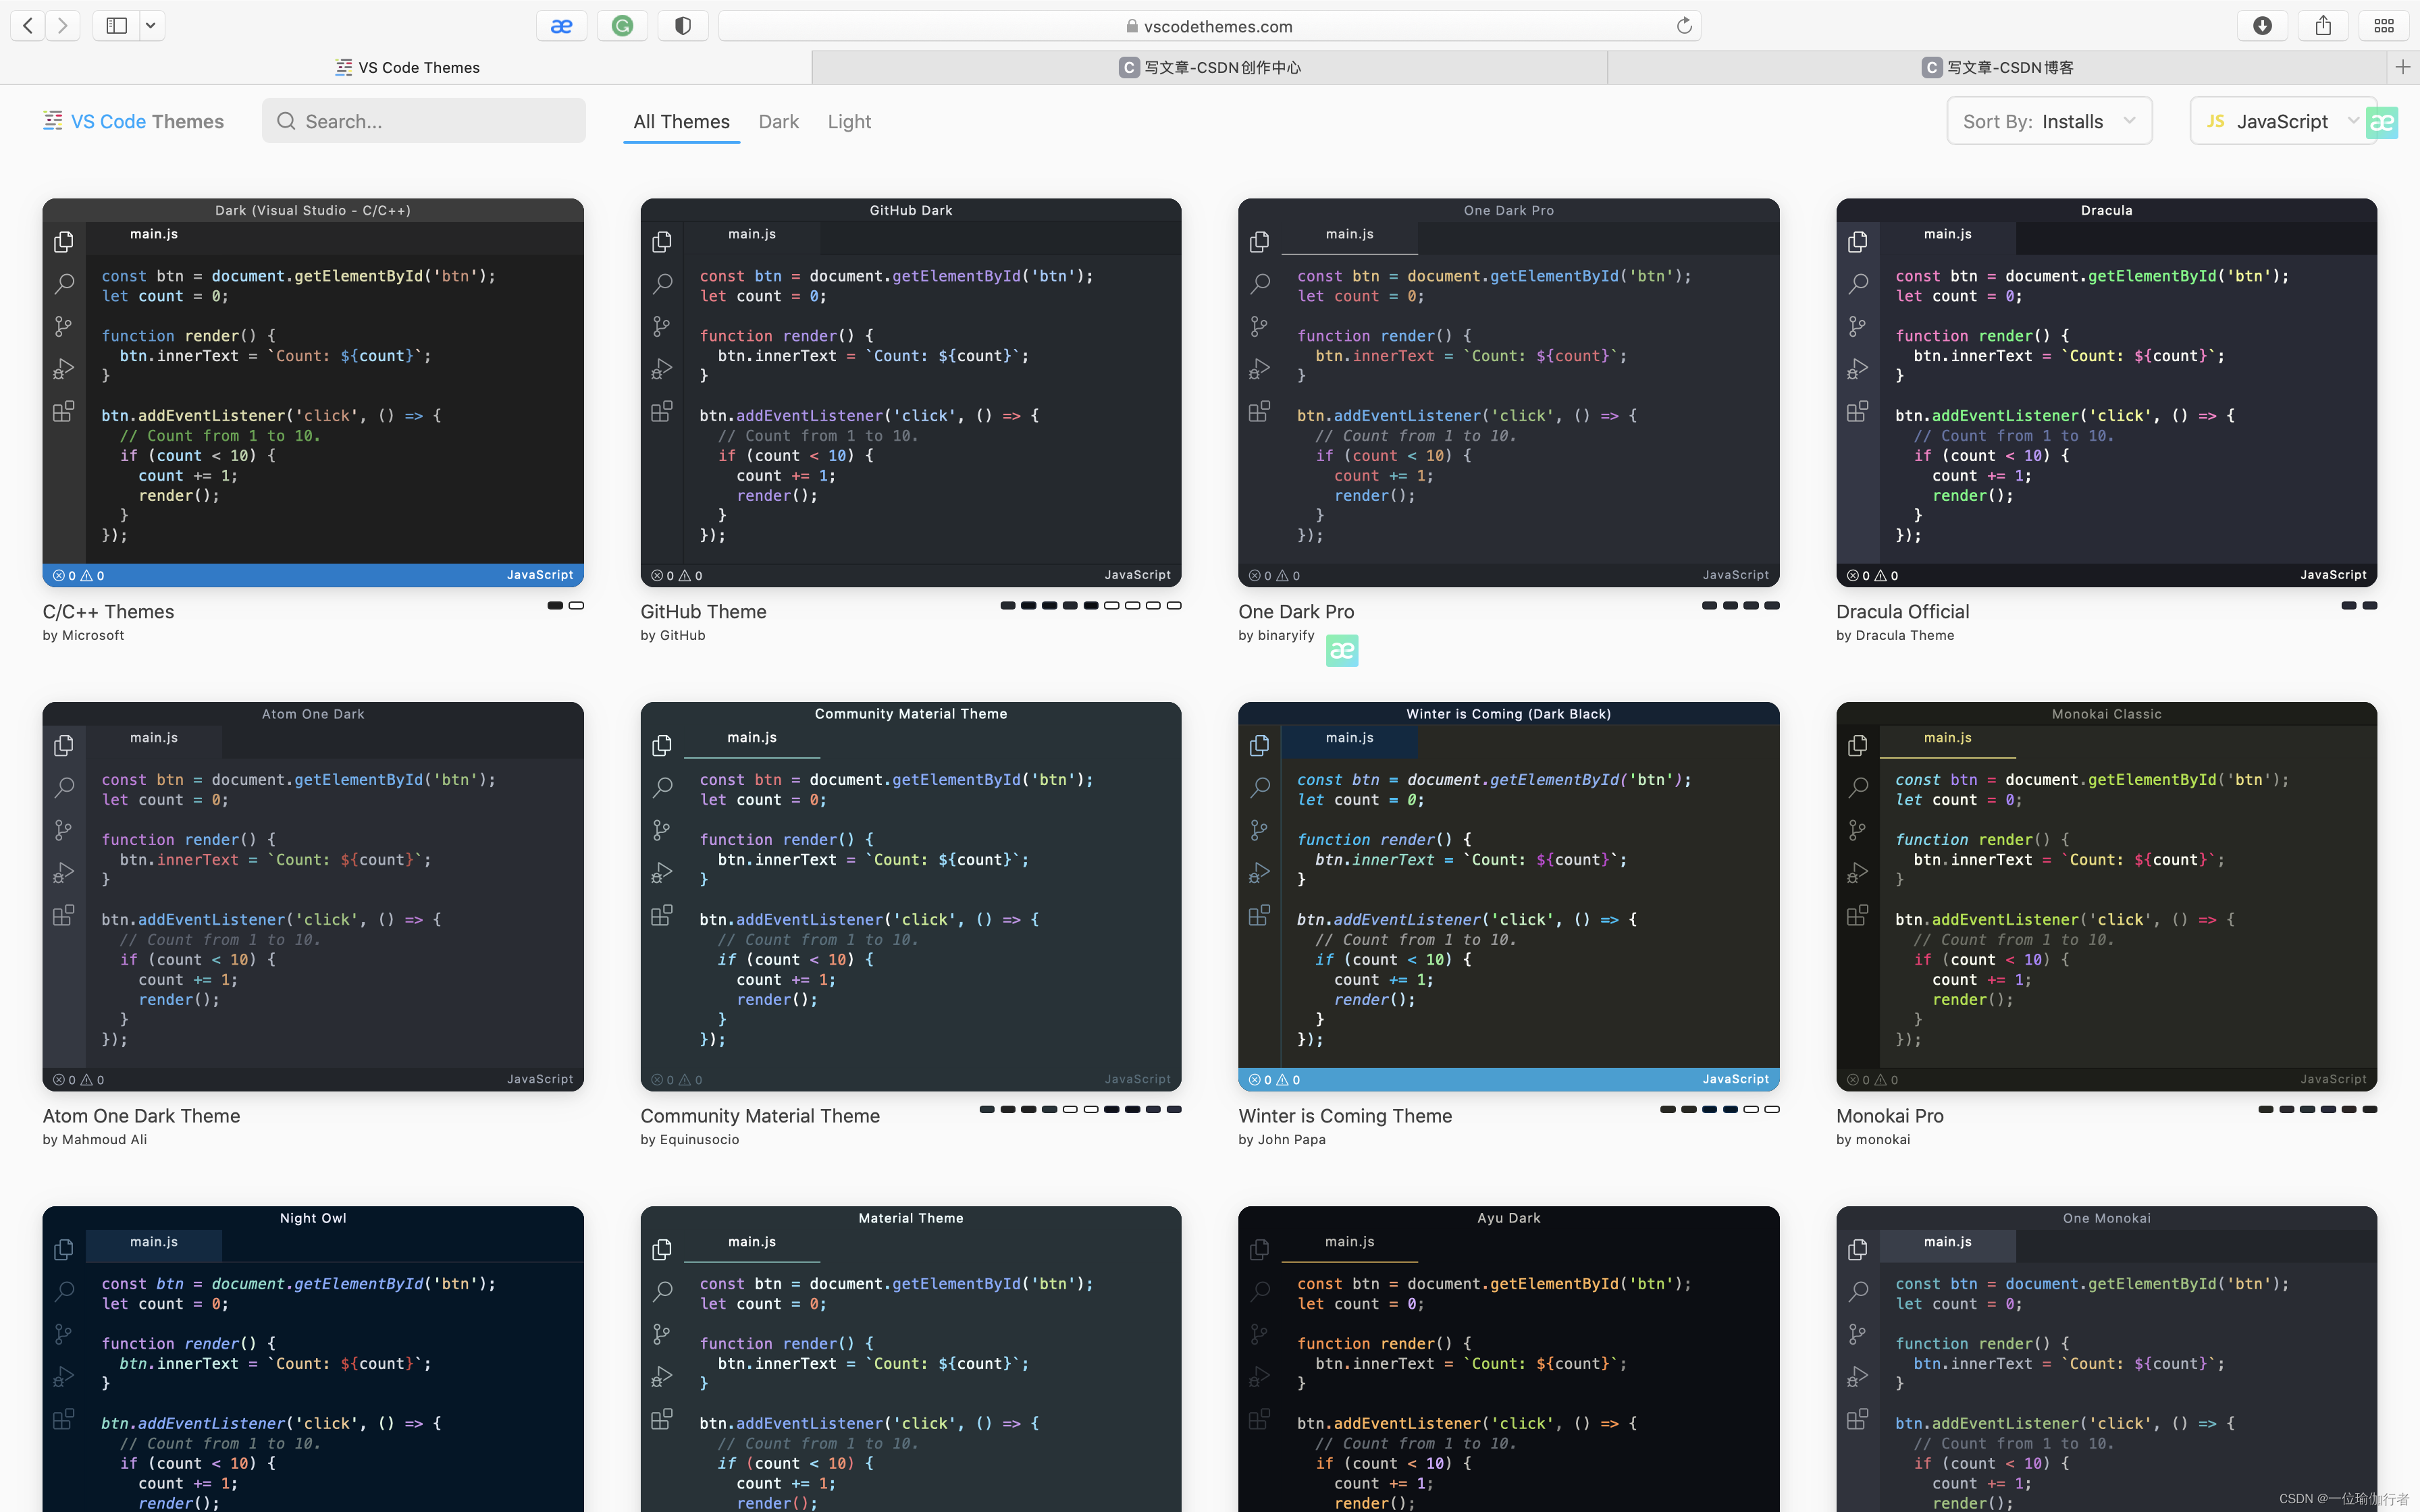This screenshot has width=2420, height=1512.
Task: Open the Atom One Dark Theme link
Action: coord(141,1115)
